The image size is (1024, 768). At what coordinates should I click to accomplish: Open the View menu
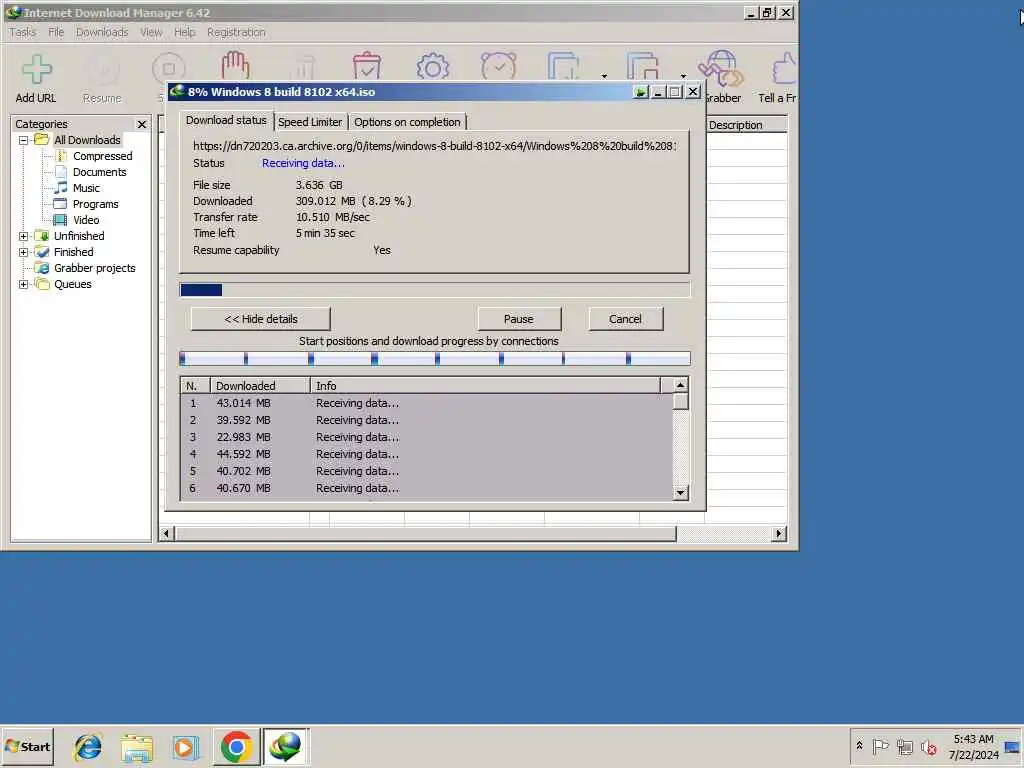(x=151, y=32)
